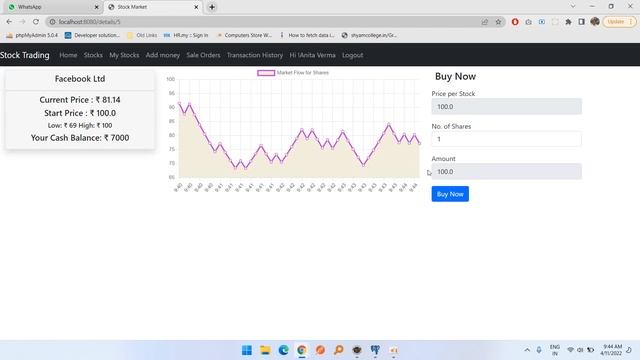Close the Stock Market tab

click(196, 7)
